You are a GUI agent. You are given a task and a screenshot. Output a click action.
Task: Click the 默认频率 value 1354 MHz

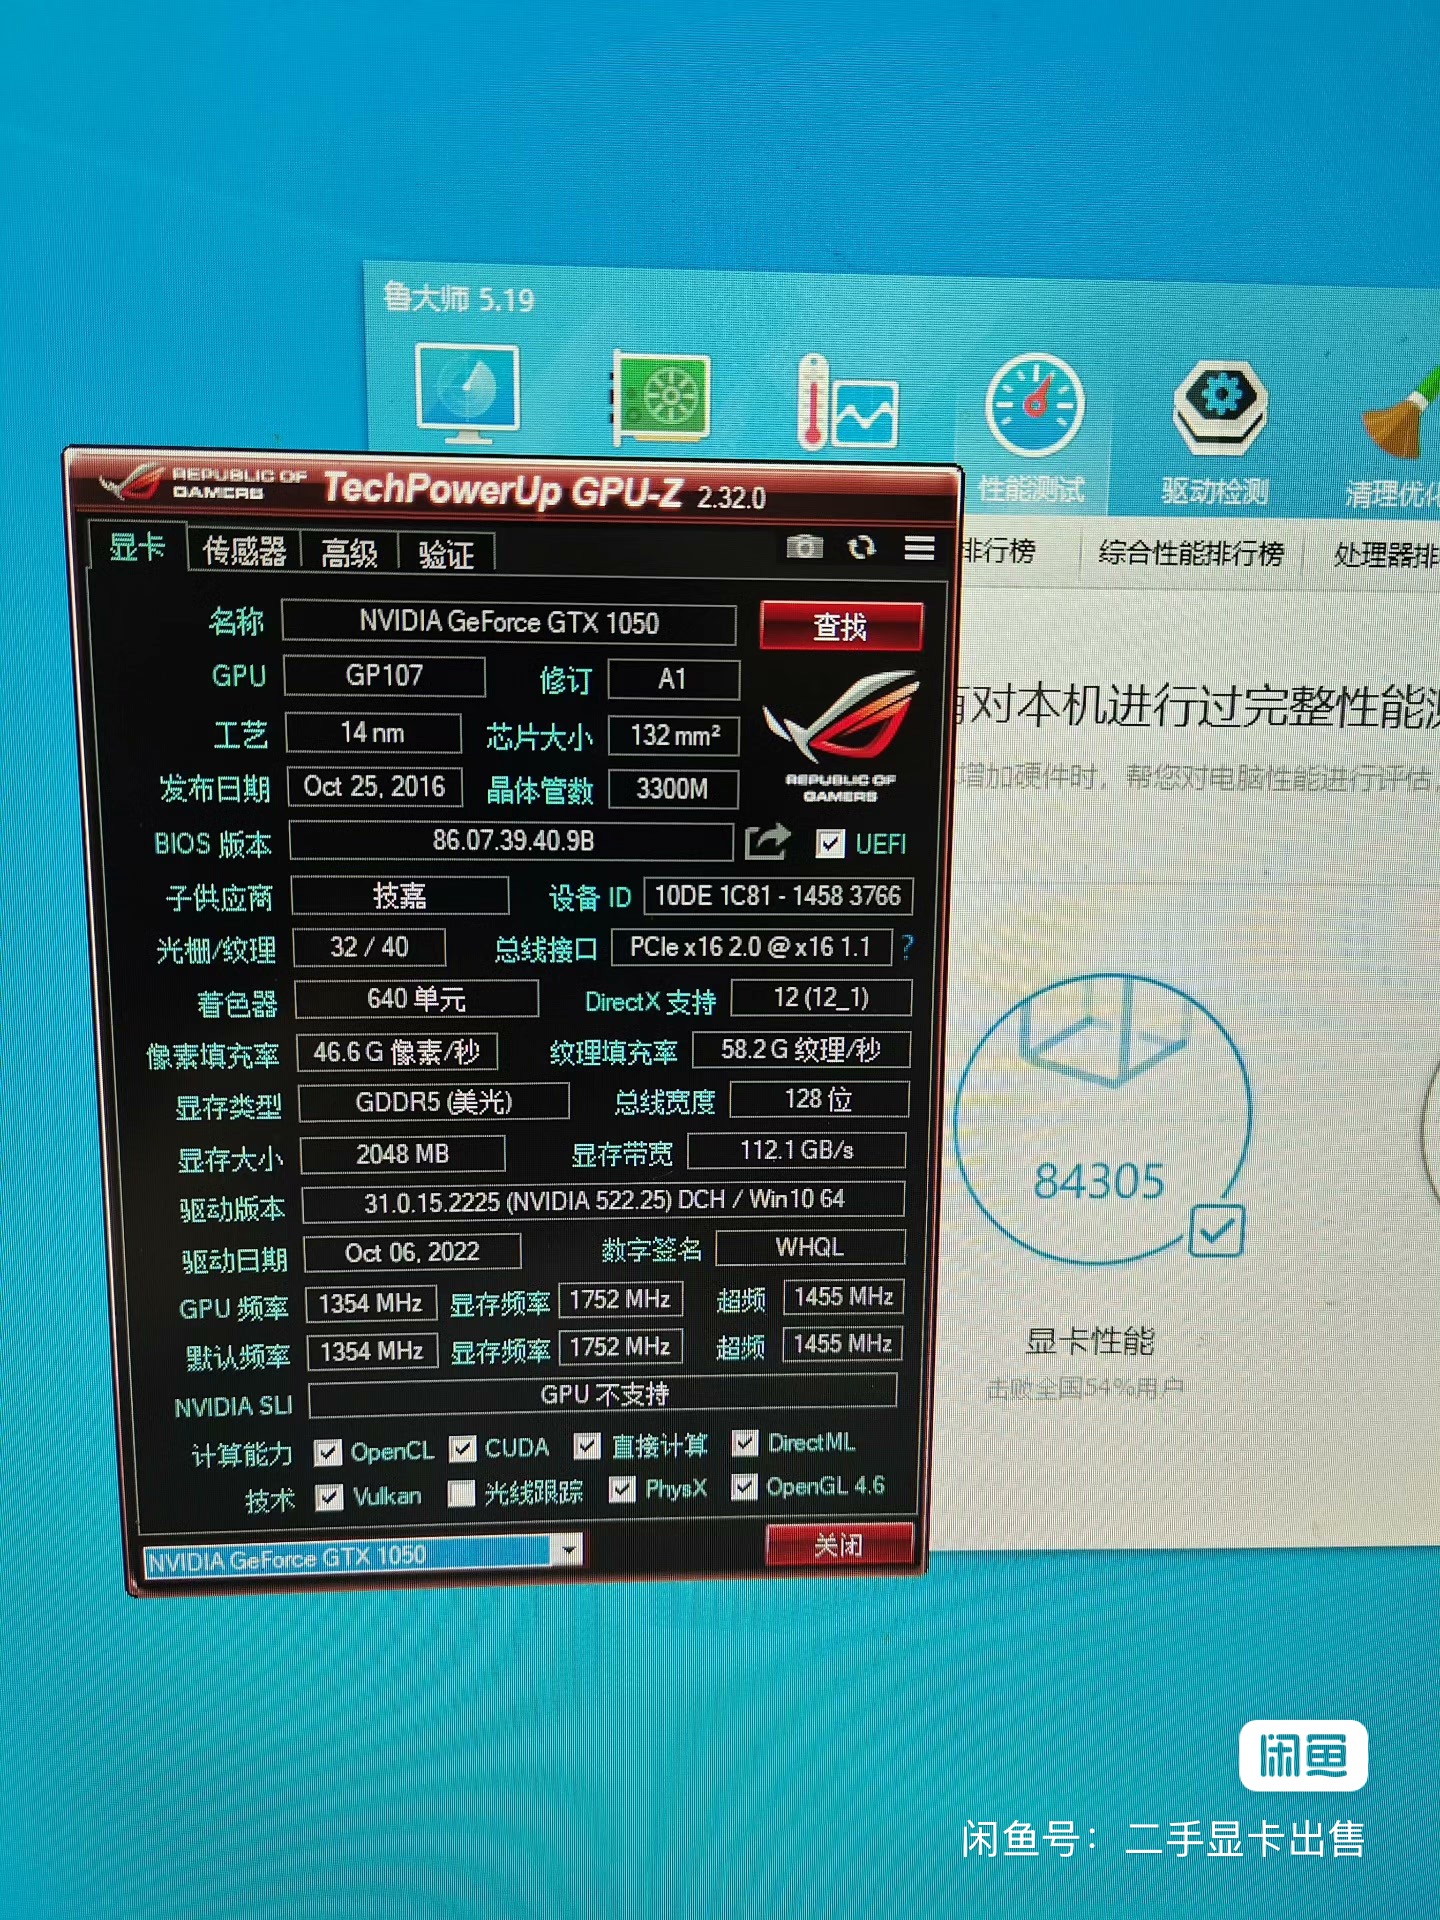[372, 1352]
